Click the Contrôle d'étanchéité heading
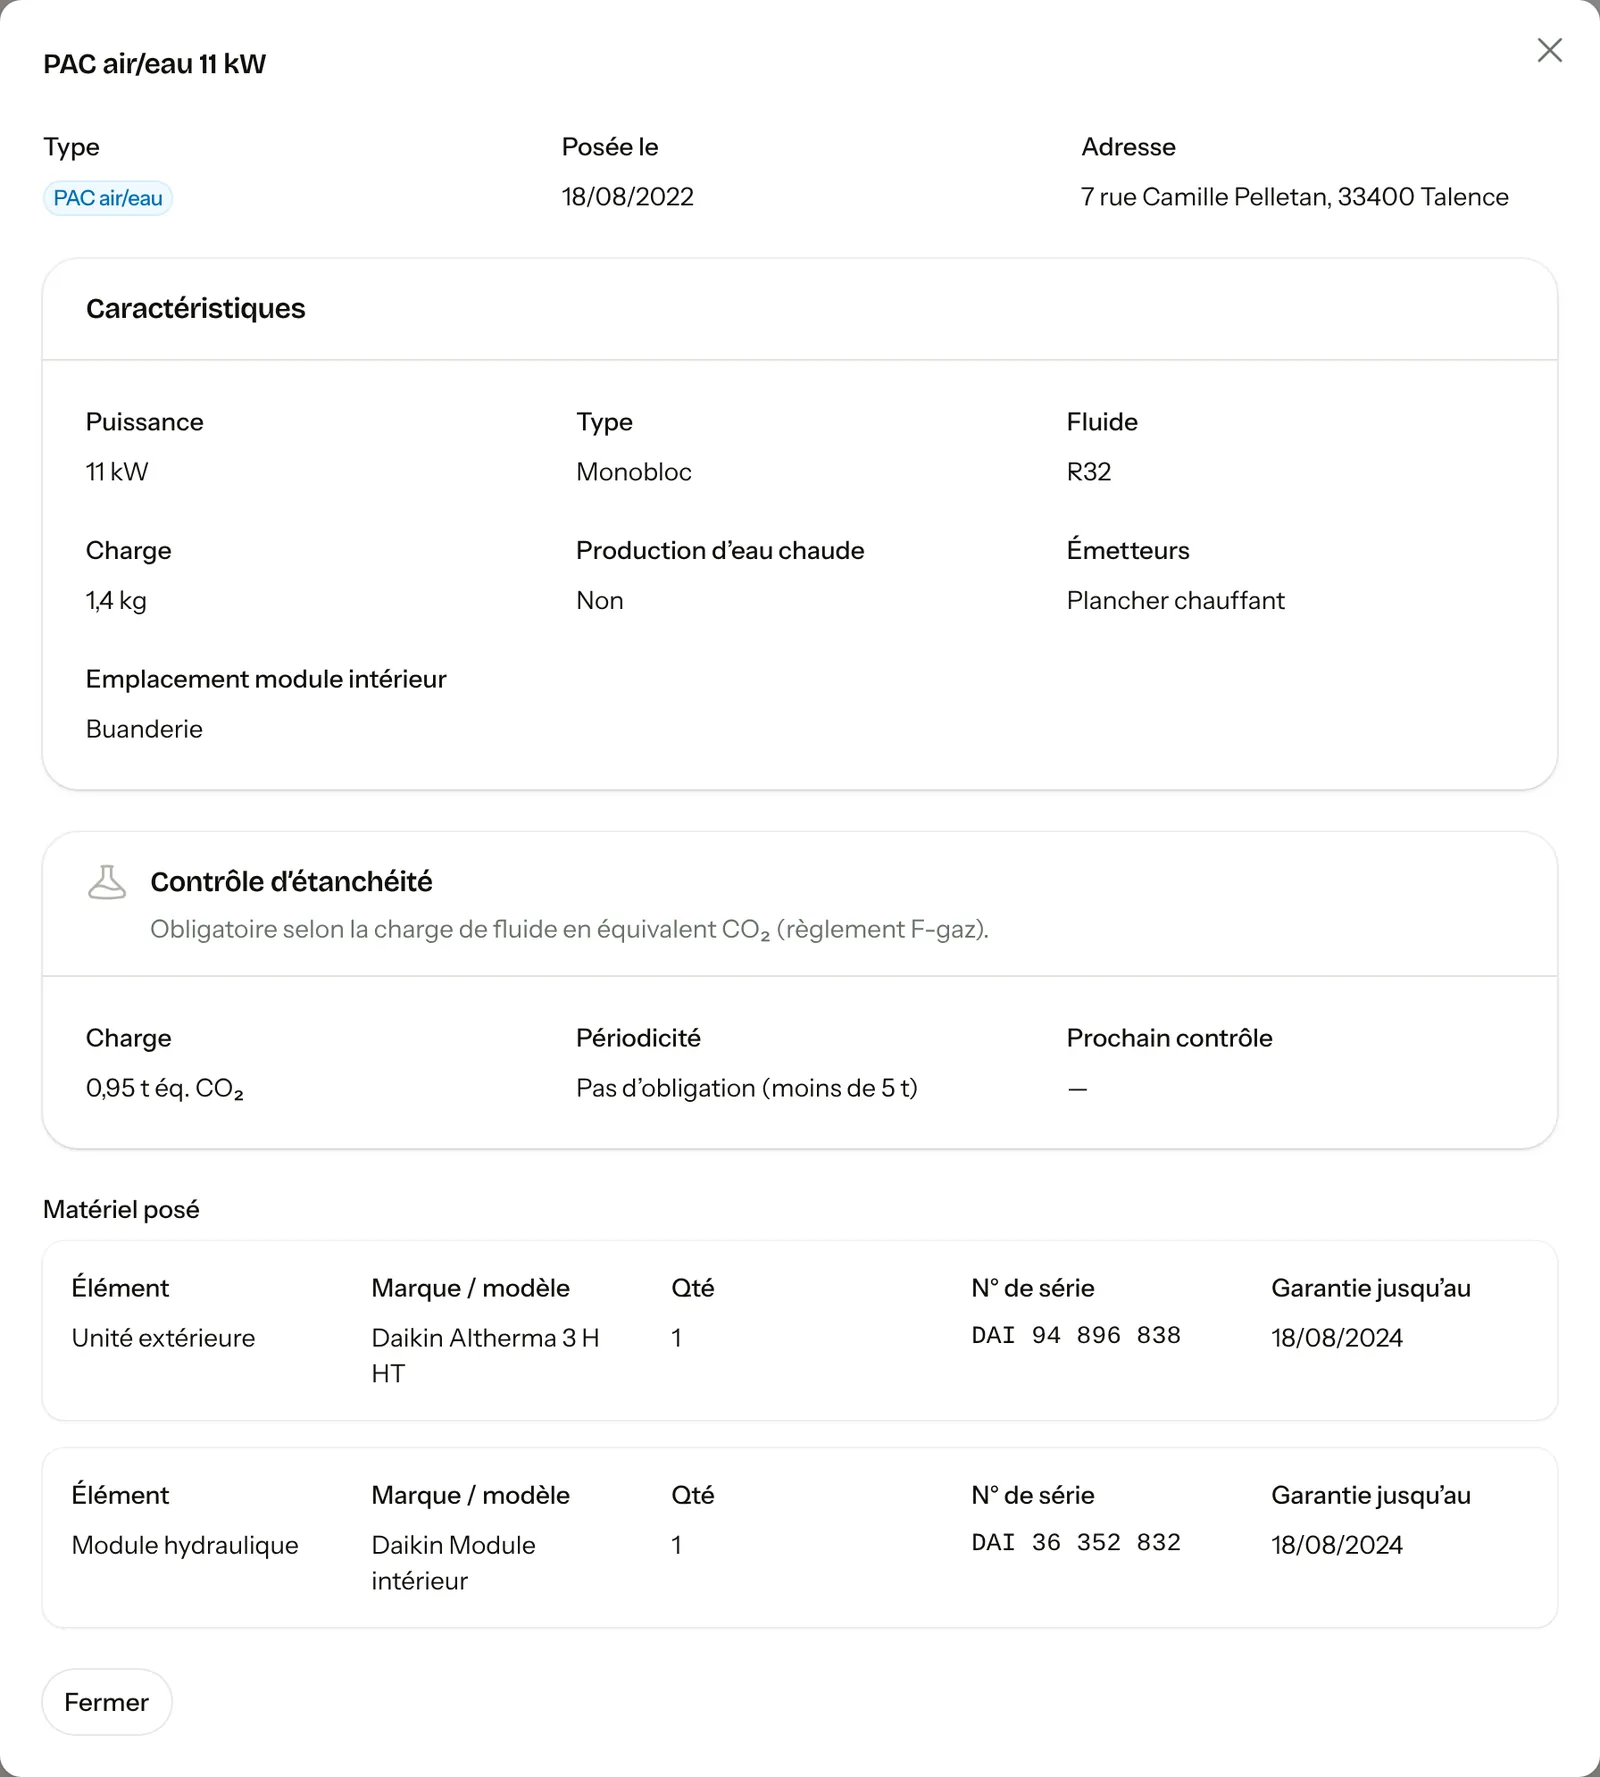Image resolution: width=1600 pixels, height=1777 pixels. pyautogui.click(x=291, y=882)
